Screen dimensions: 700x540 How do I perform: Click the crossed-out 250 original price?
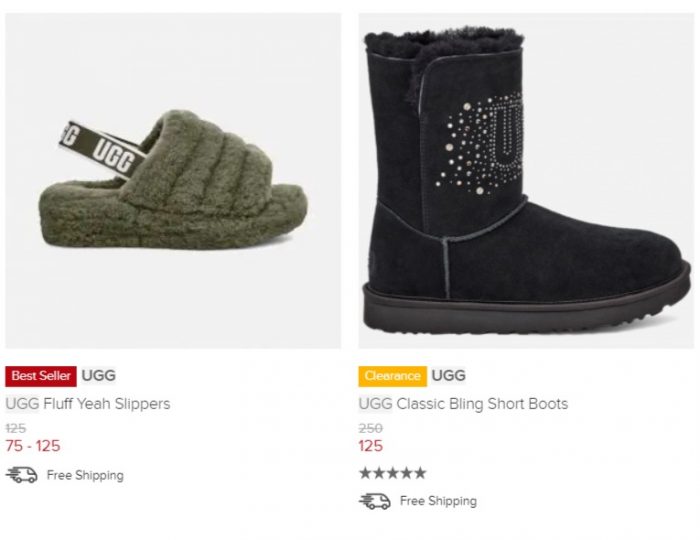tap(371, 428)
